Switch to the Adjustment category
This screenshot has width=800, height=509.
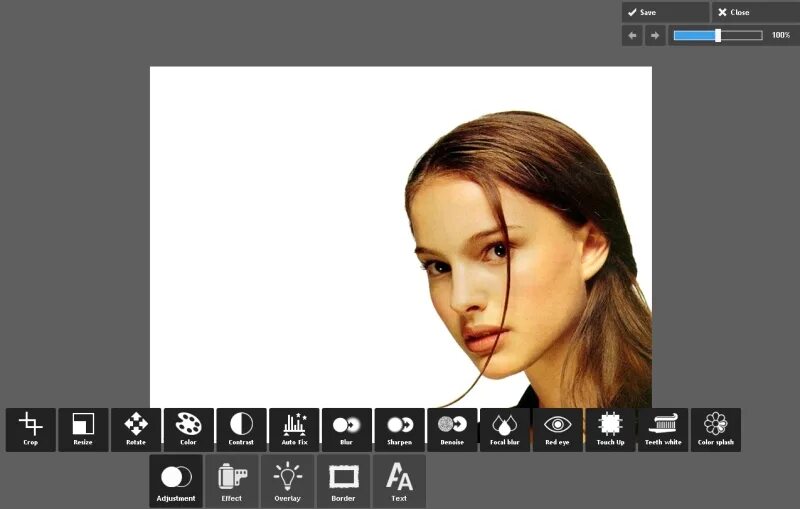pos(176,481)
